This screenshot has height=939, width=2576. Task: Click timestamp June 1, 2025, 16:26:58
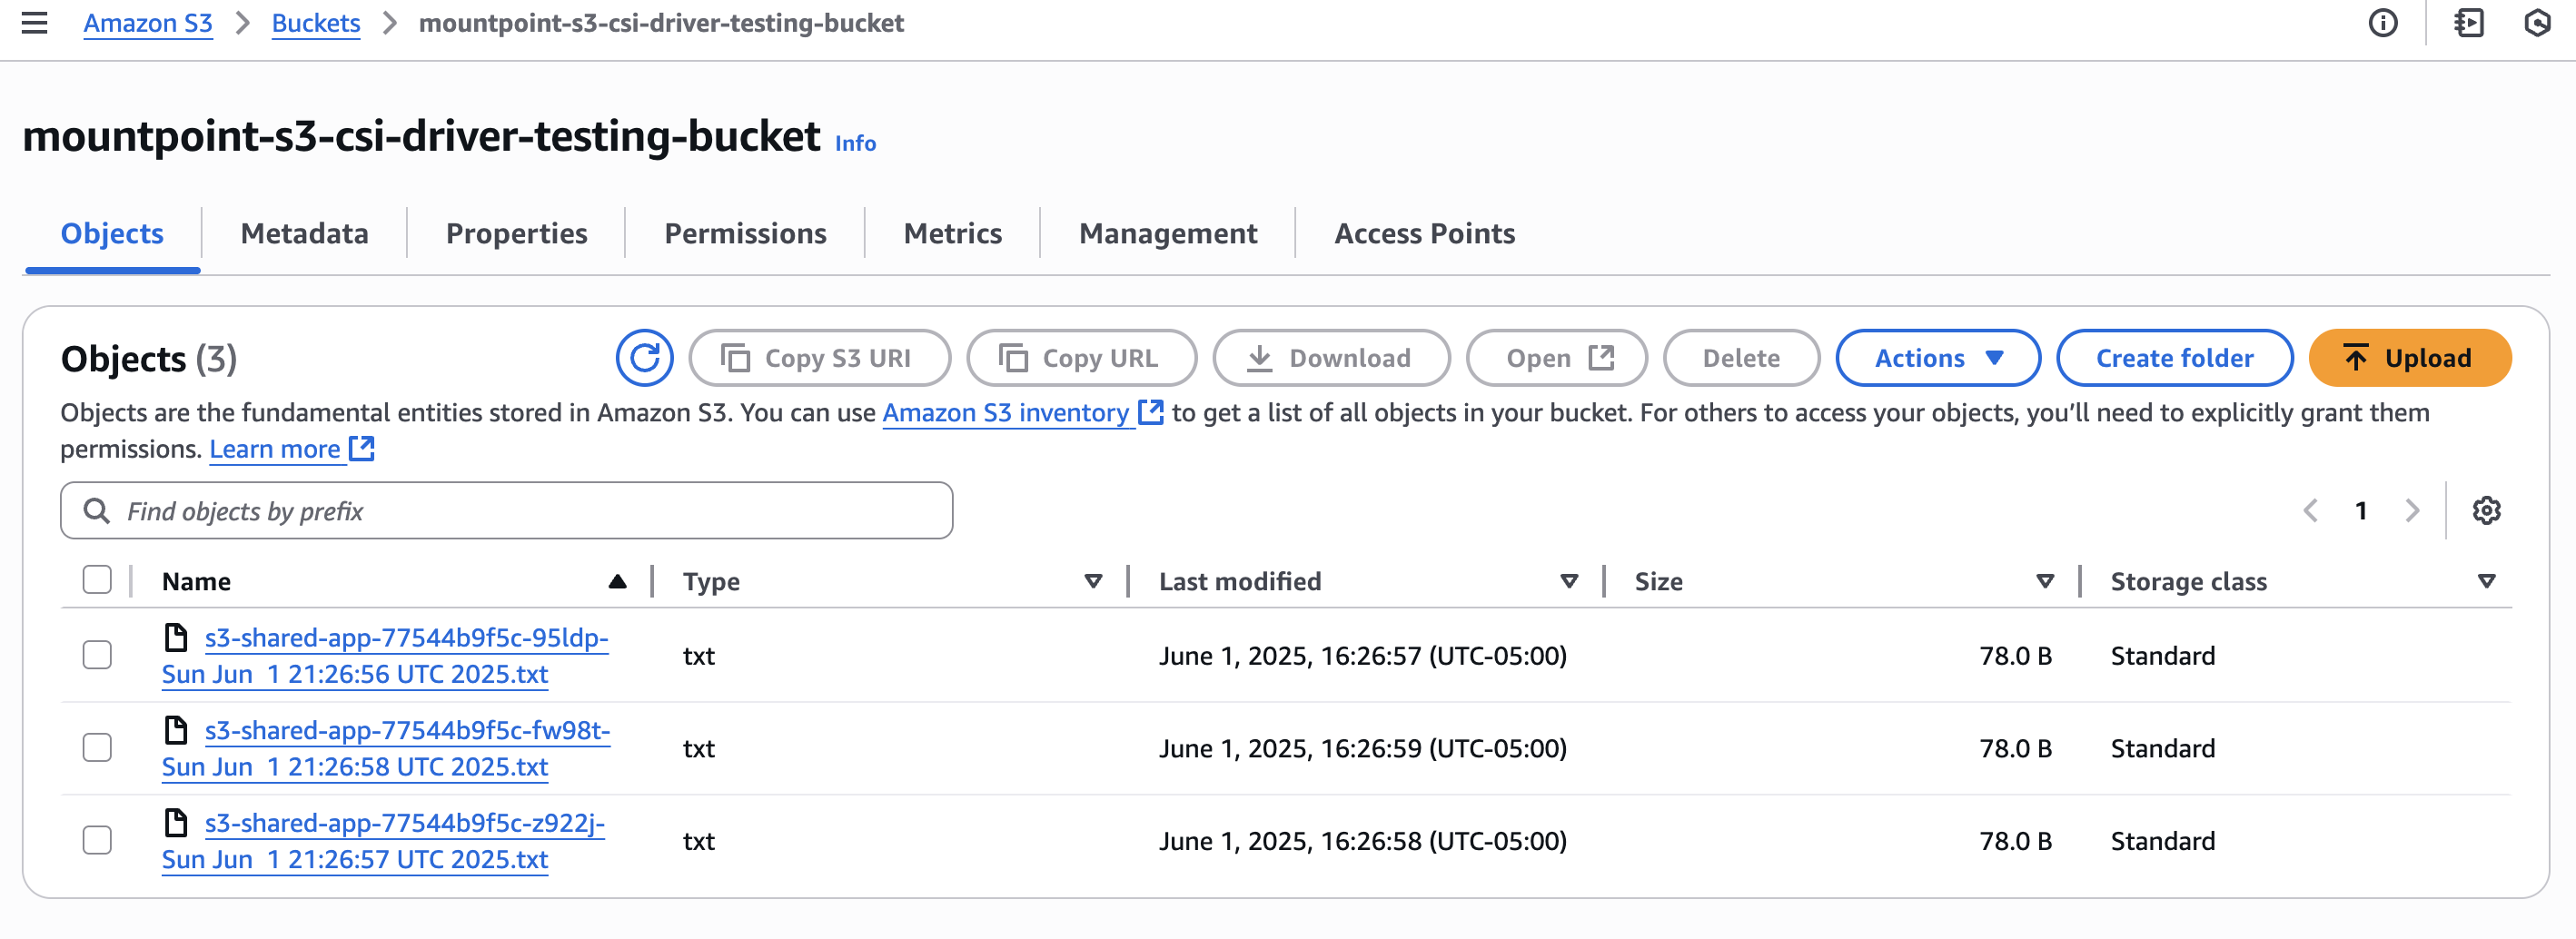click(x=1363, y=840)
